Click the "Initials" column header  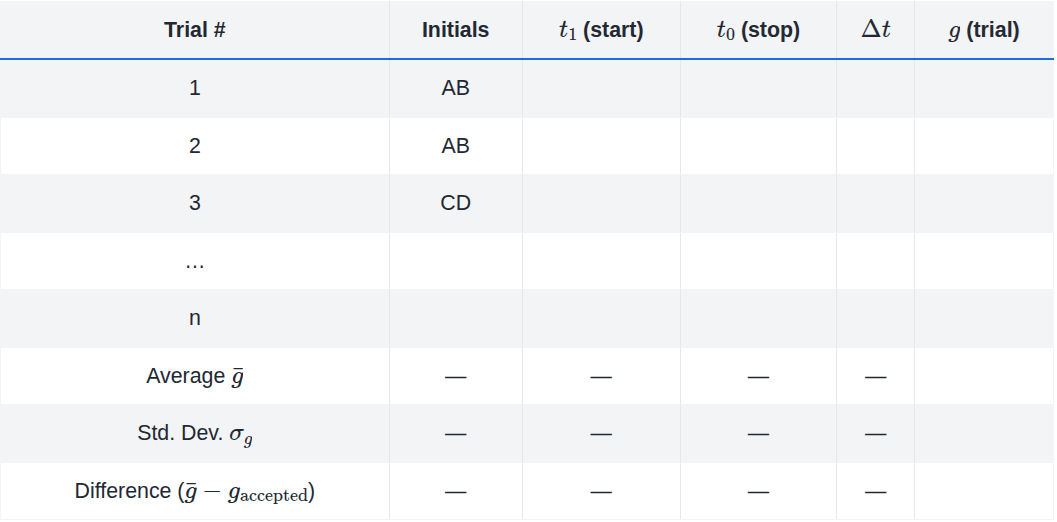click(455, 30)
